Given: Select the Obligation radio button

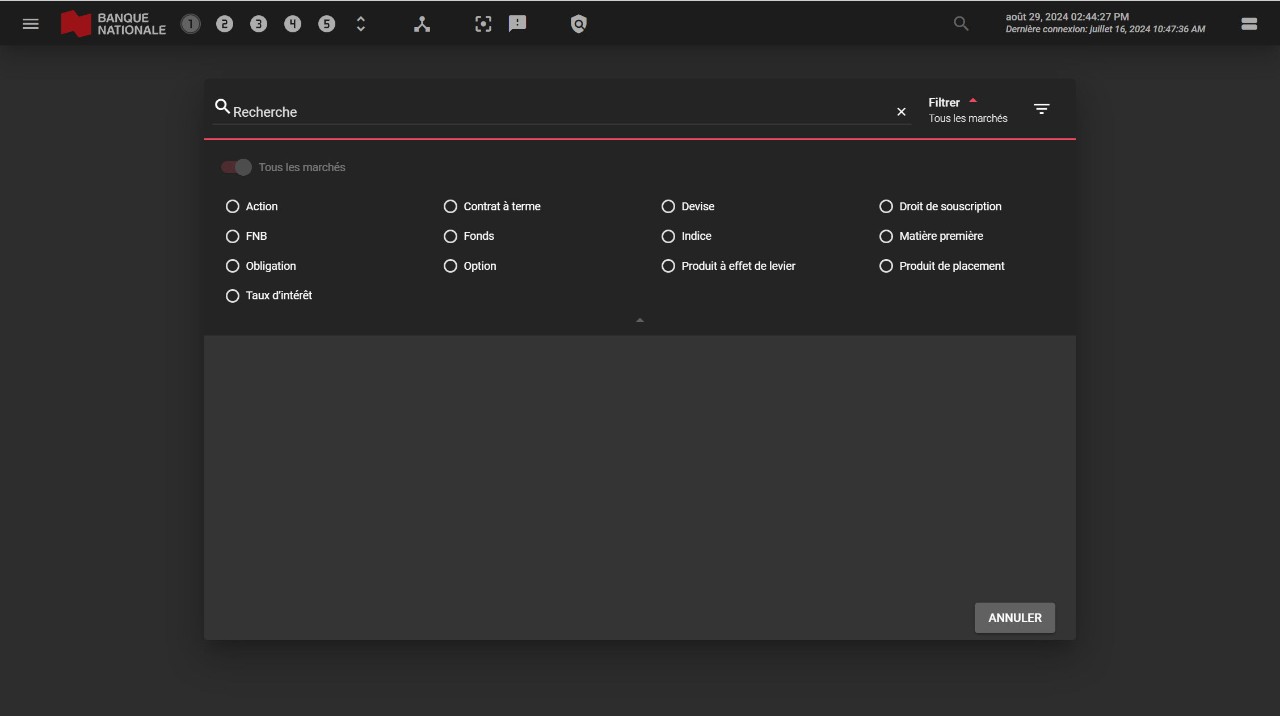Looking at the screenshot, I should coord(232,266).
